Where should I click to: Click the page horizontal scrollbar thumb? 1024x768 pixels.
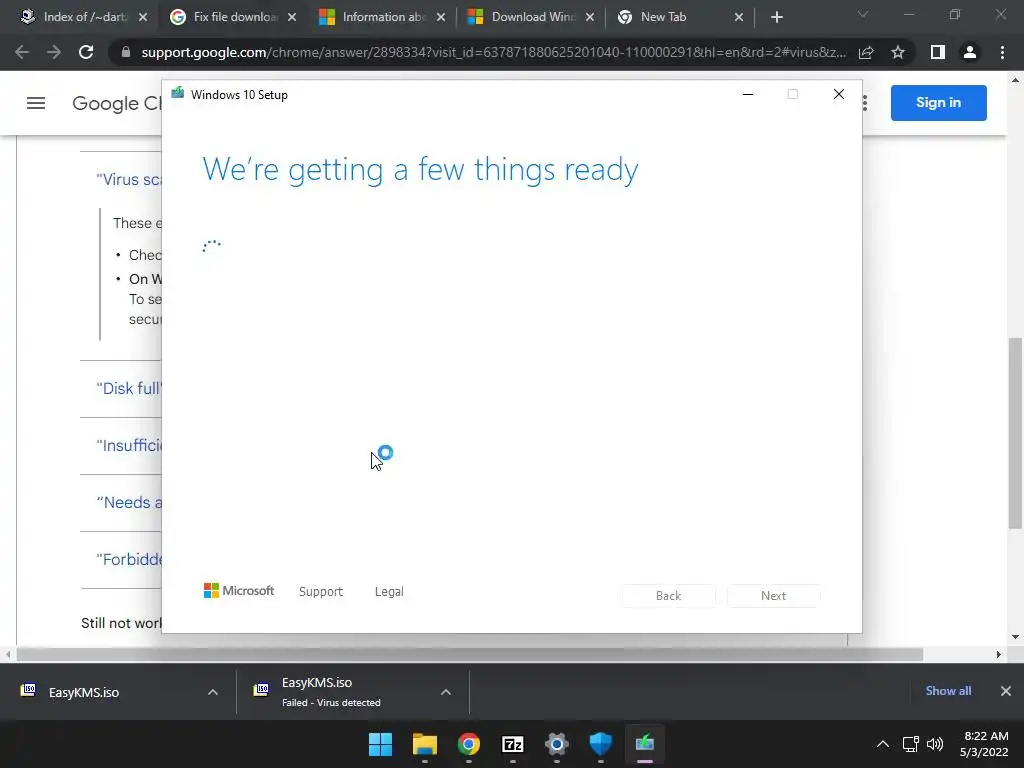click(470, 654)
